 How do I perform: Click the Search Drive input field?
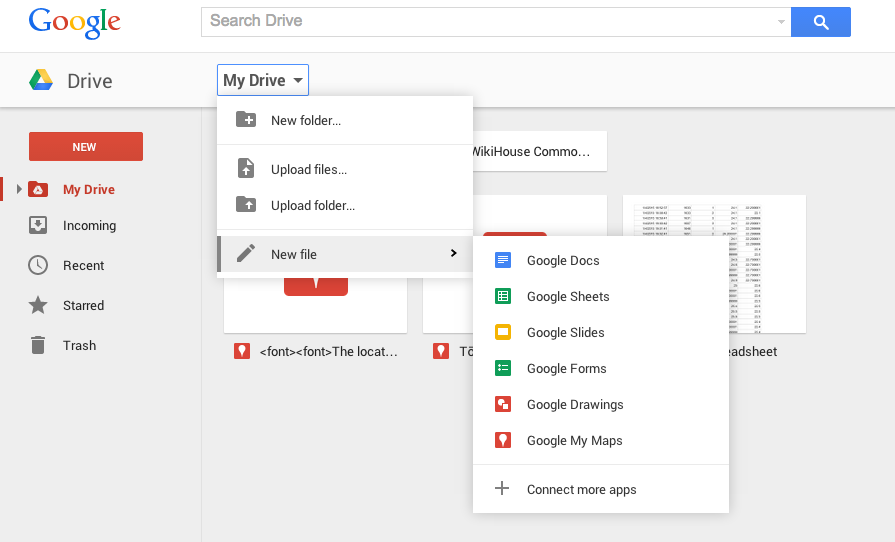coord(490,21)
